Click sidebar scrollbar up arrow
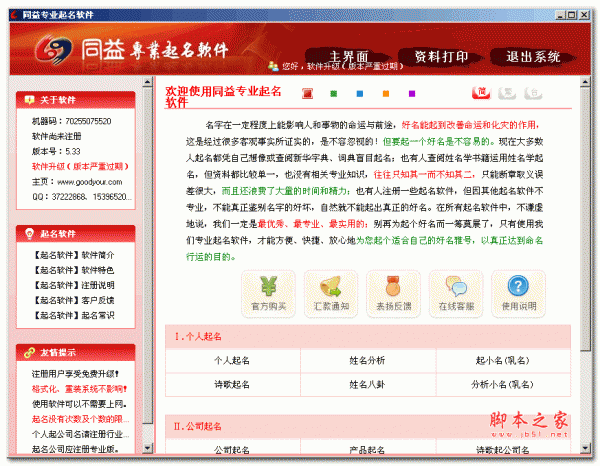Screen dimensions: 600x466 [148, 82]
